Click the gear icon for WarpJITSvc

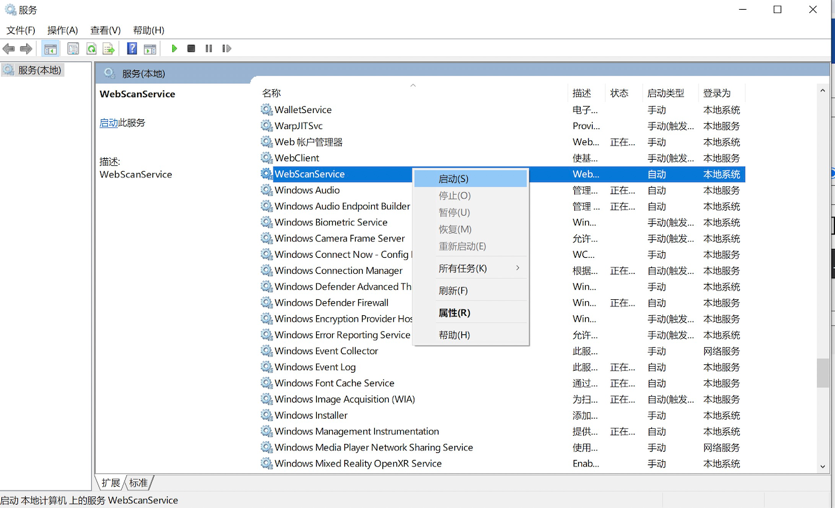point(266,126)
